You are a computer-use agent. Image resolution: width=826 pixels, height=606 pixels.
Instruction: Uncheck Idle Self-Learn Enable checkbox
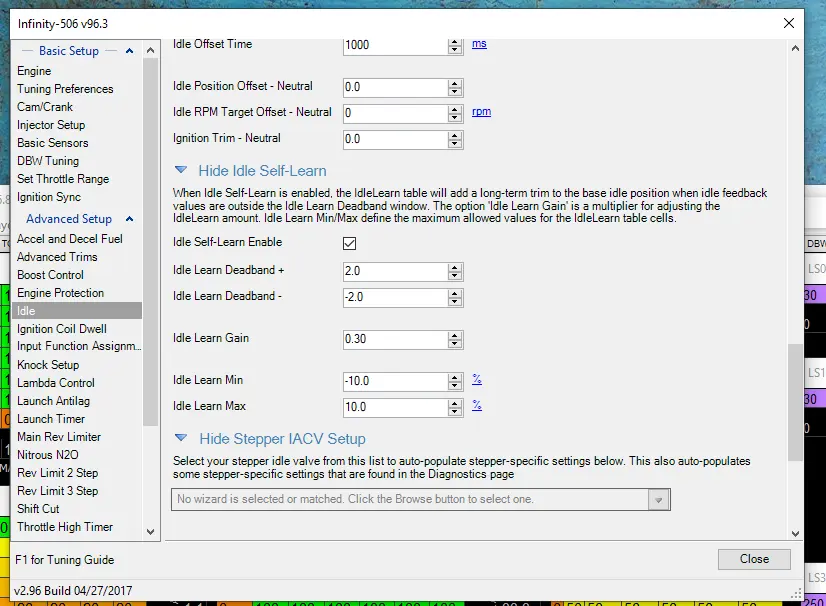(349, 243)
